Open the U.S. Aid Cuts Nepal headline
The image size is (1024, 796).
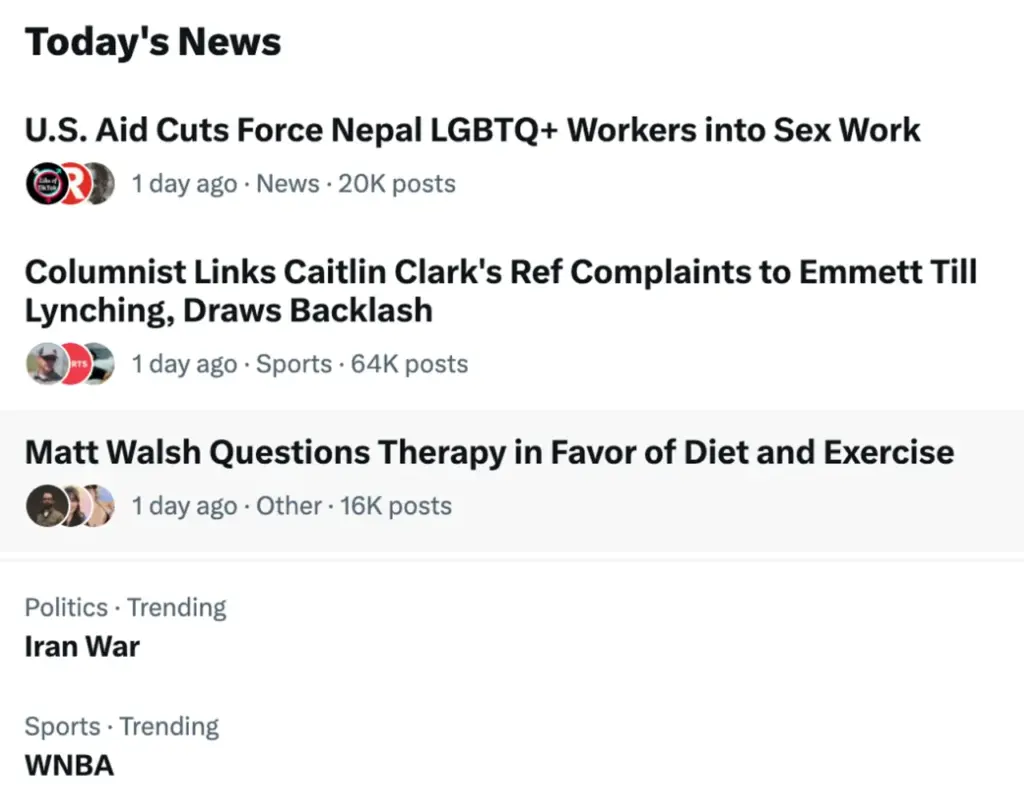472,130
